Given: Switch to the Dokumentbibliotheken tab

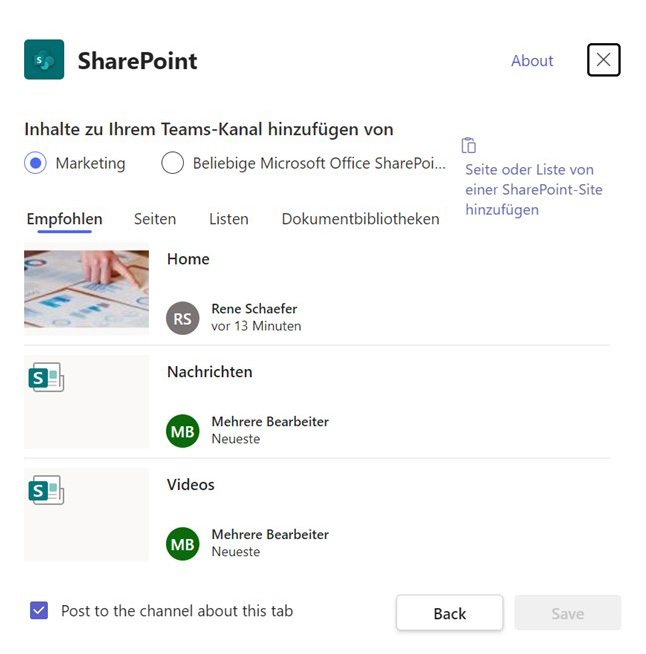Looking at the screenshot, I should point(361,219).
